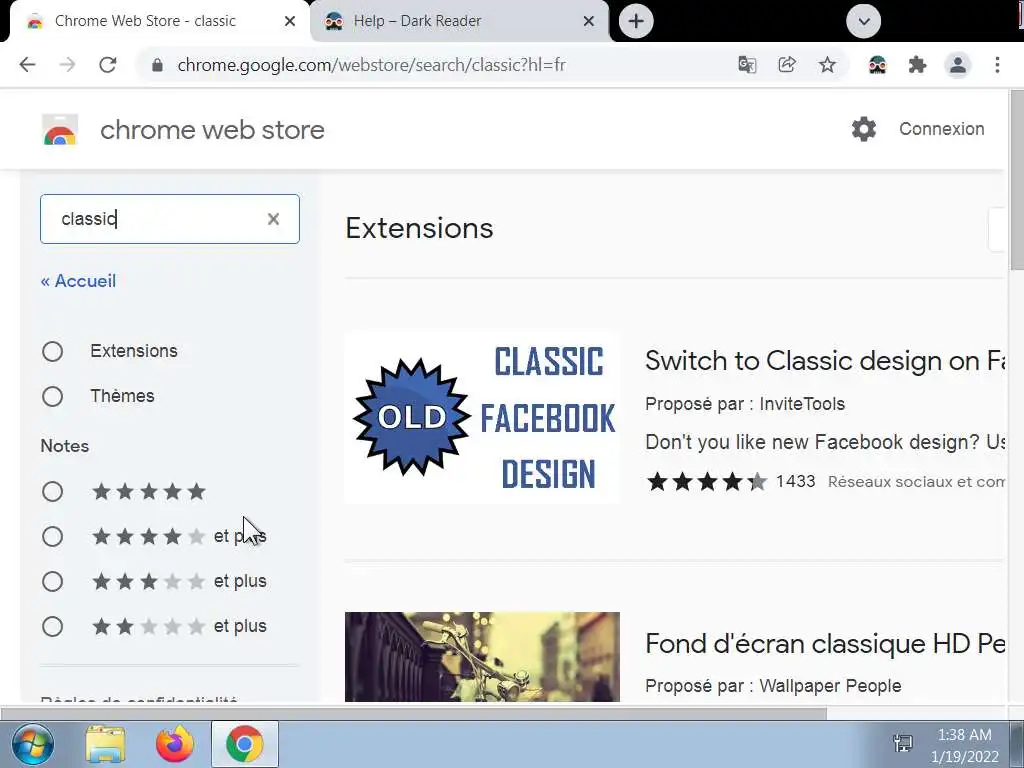
Task: Launch Firefox from the taskbar
Action: point(174,744)
